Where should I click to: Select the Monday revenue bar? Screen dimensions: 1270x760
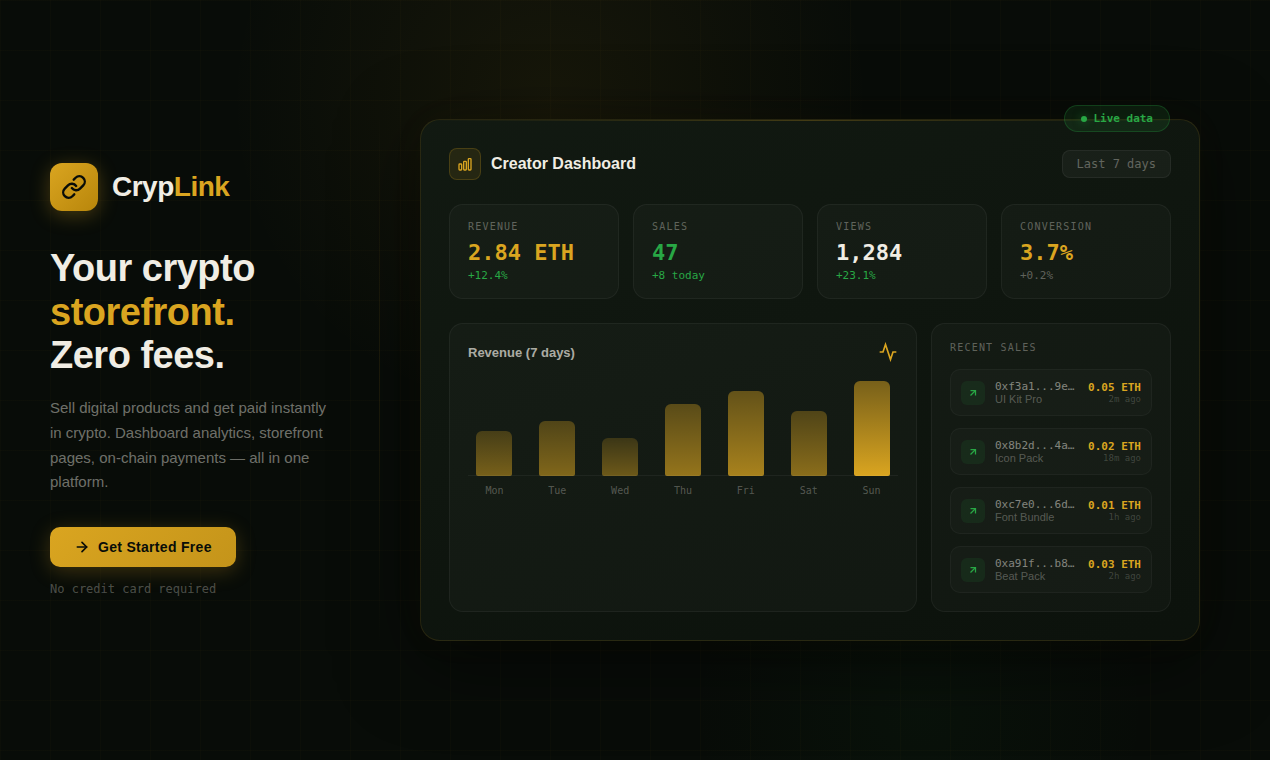(494, 454)
